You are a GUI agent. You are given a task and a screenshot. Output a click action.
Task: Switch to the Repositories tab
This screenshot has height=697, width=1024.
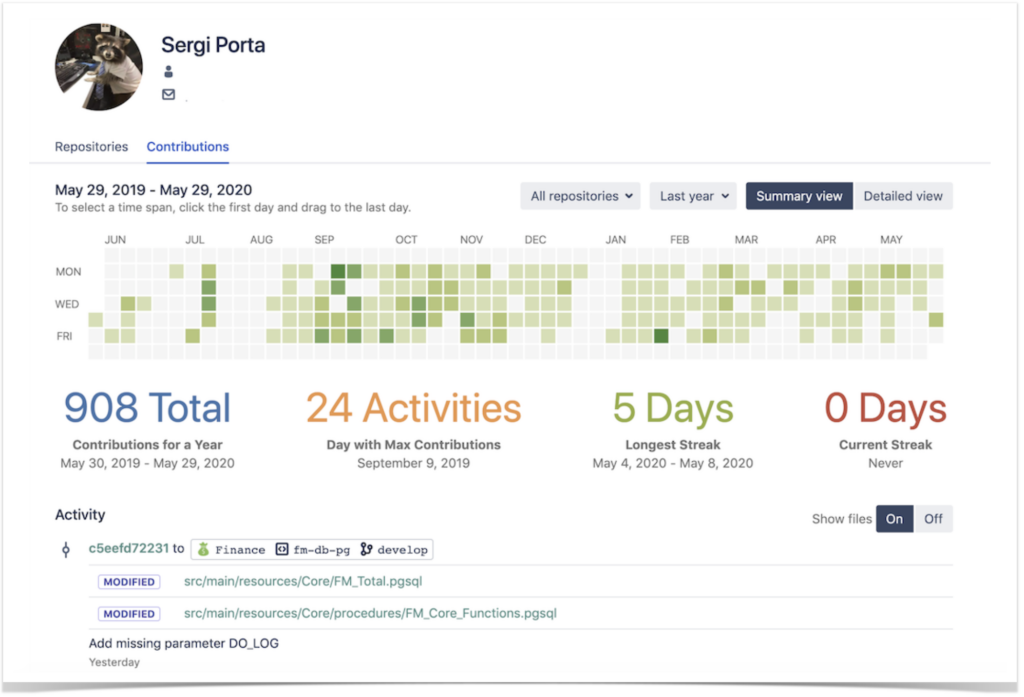pos(91,146)
